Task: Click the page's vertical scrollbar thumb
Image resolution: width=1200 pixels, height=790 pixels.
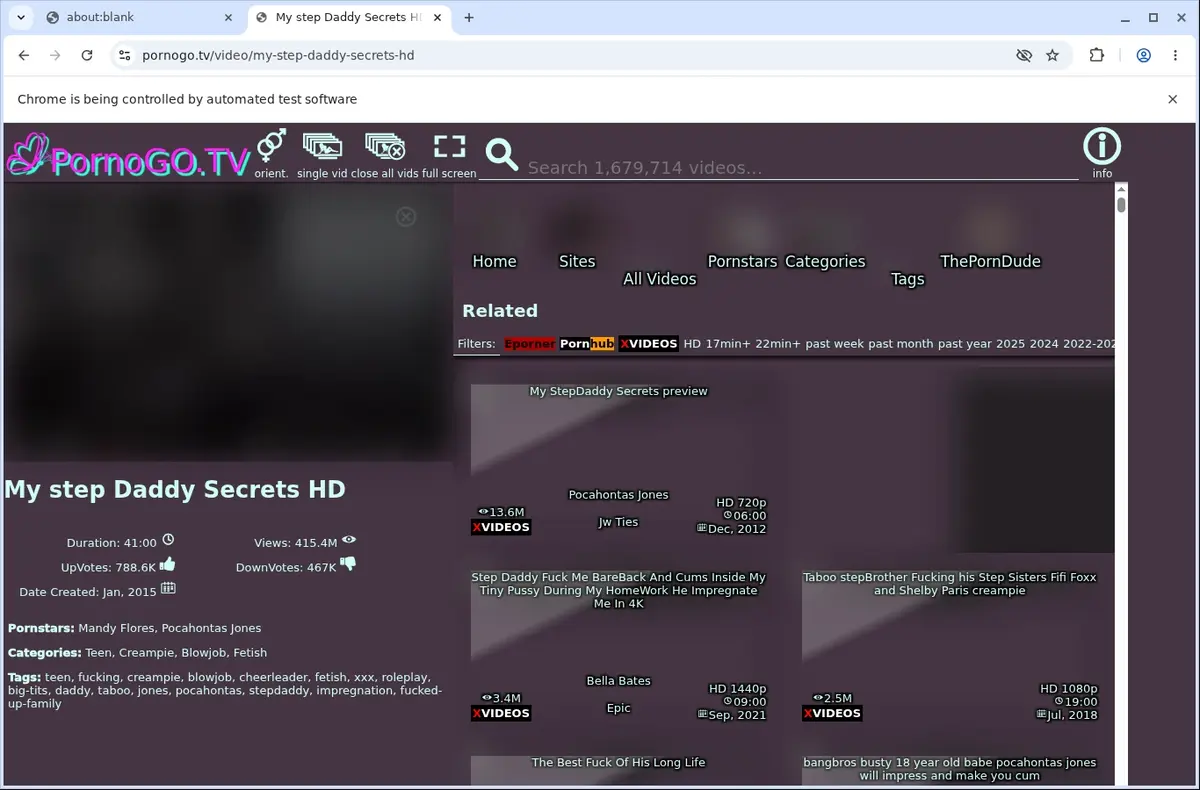Action: 1121,205
